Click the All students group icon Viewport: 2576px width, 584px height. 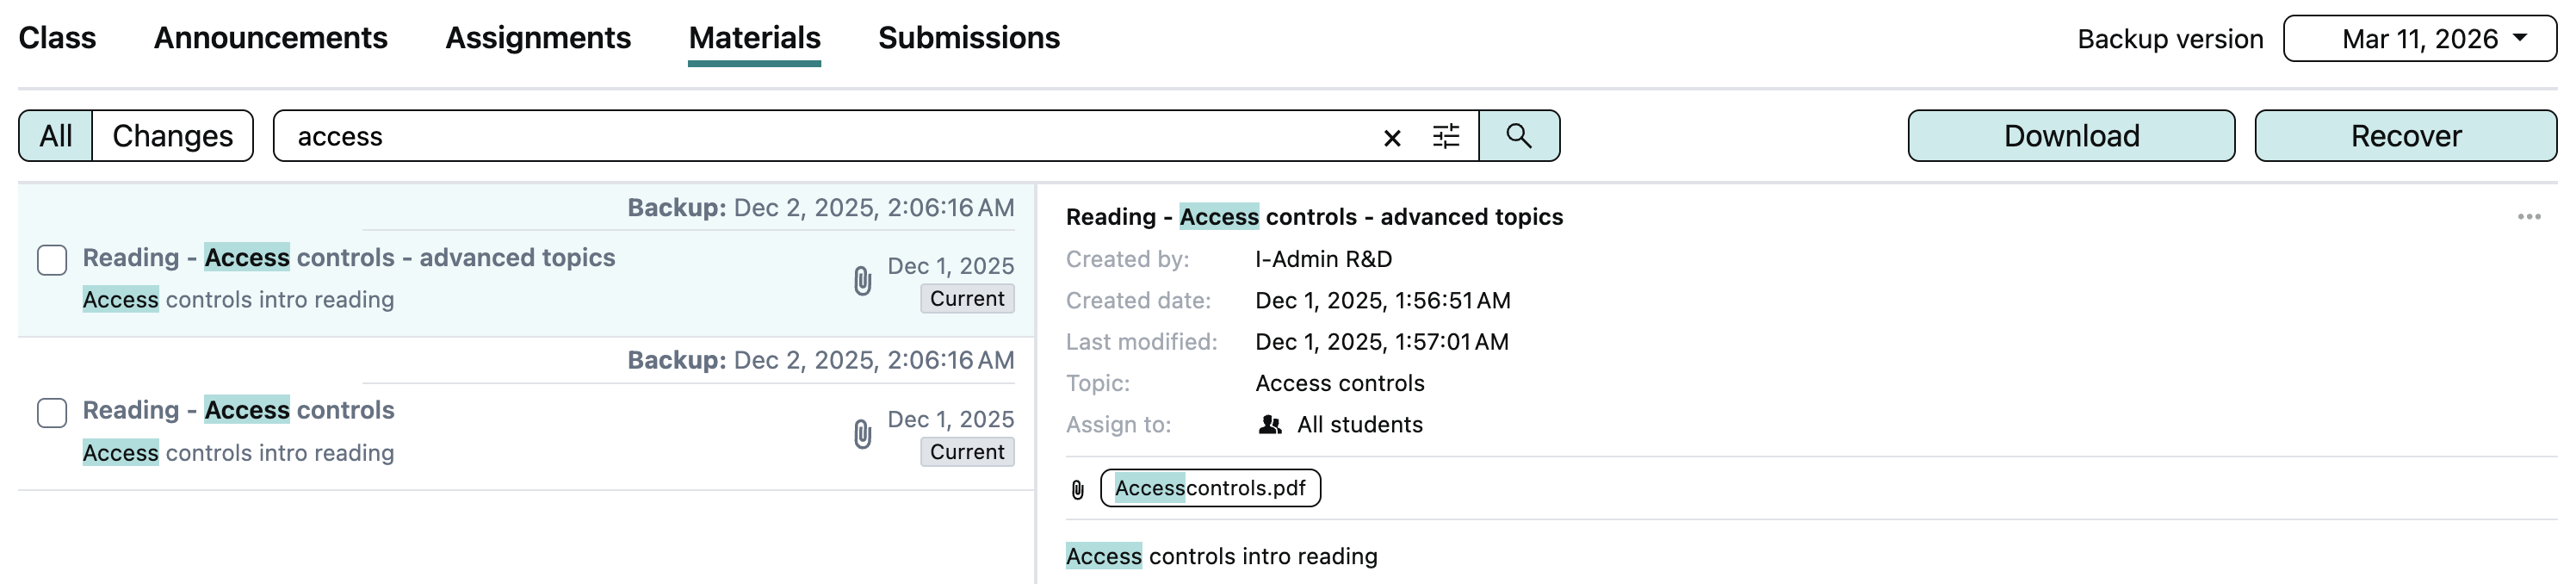pyautogui.click(x=1269, y=425)
